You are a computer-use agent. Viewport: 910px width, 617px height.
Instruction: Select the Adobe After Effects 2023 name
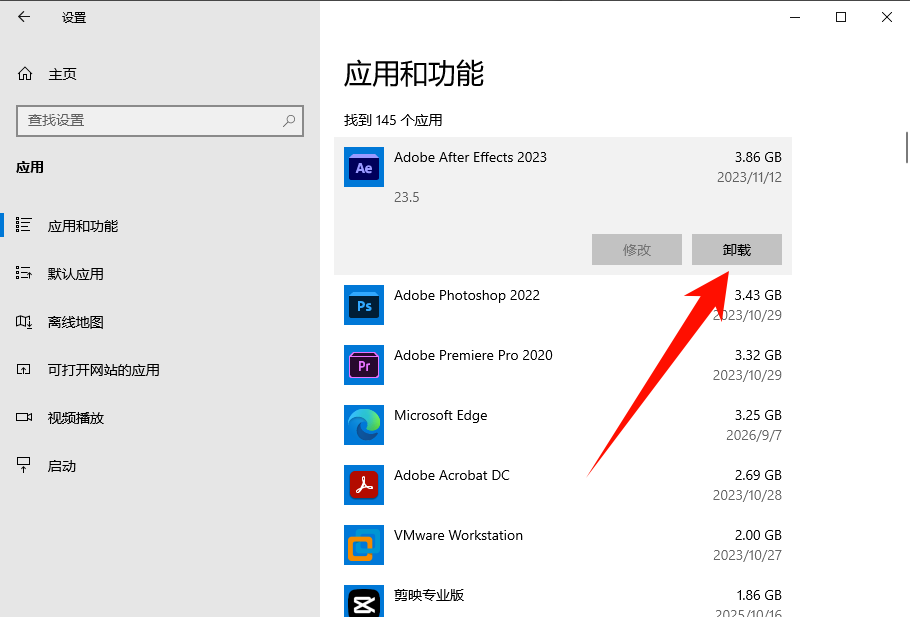pos(470,157)
